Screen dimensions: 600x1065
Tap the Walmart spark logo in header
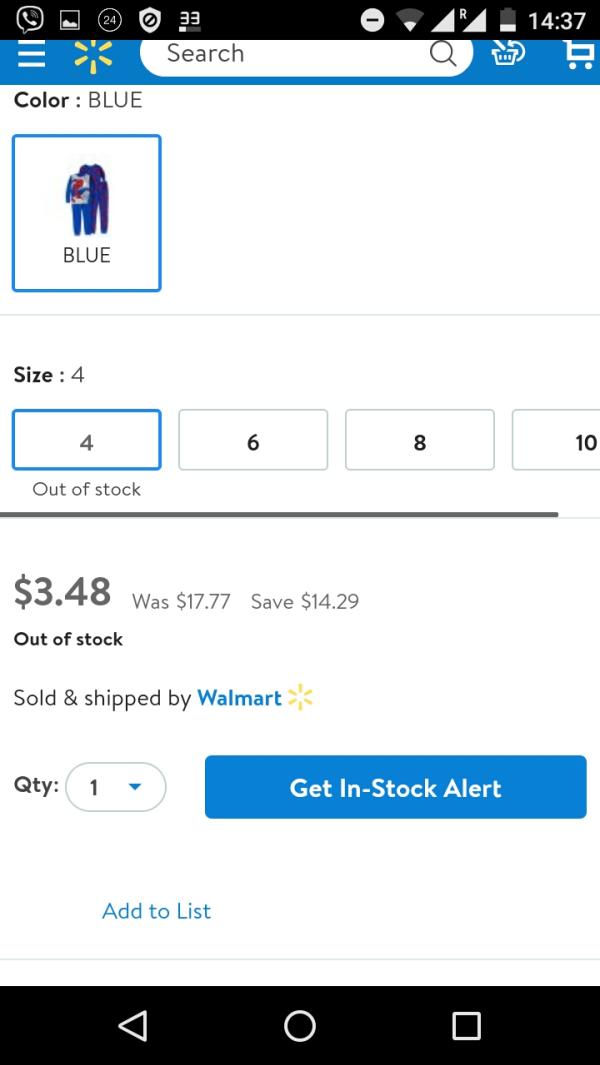pyautogui.click(x=93, y=56)
